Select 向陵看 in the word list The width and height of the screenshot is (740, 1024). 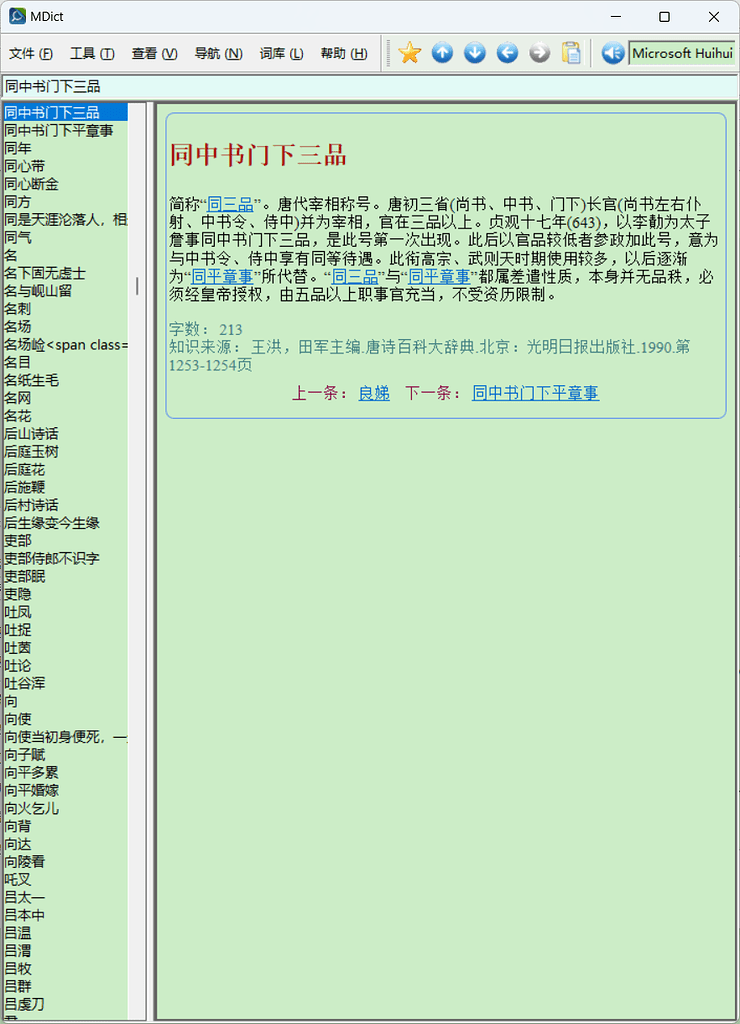point(65,861)
